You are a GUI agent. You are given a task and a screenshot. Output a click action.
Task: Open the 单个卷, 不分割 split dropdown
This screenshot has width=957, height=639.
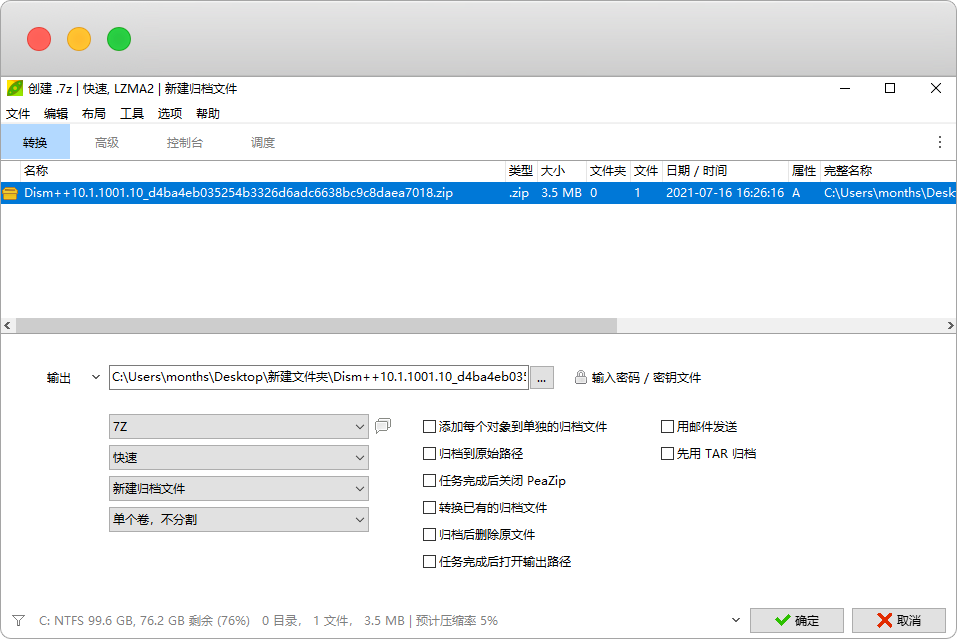pos(238,520)
